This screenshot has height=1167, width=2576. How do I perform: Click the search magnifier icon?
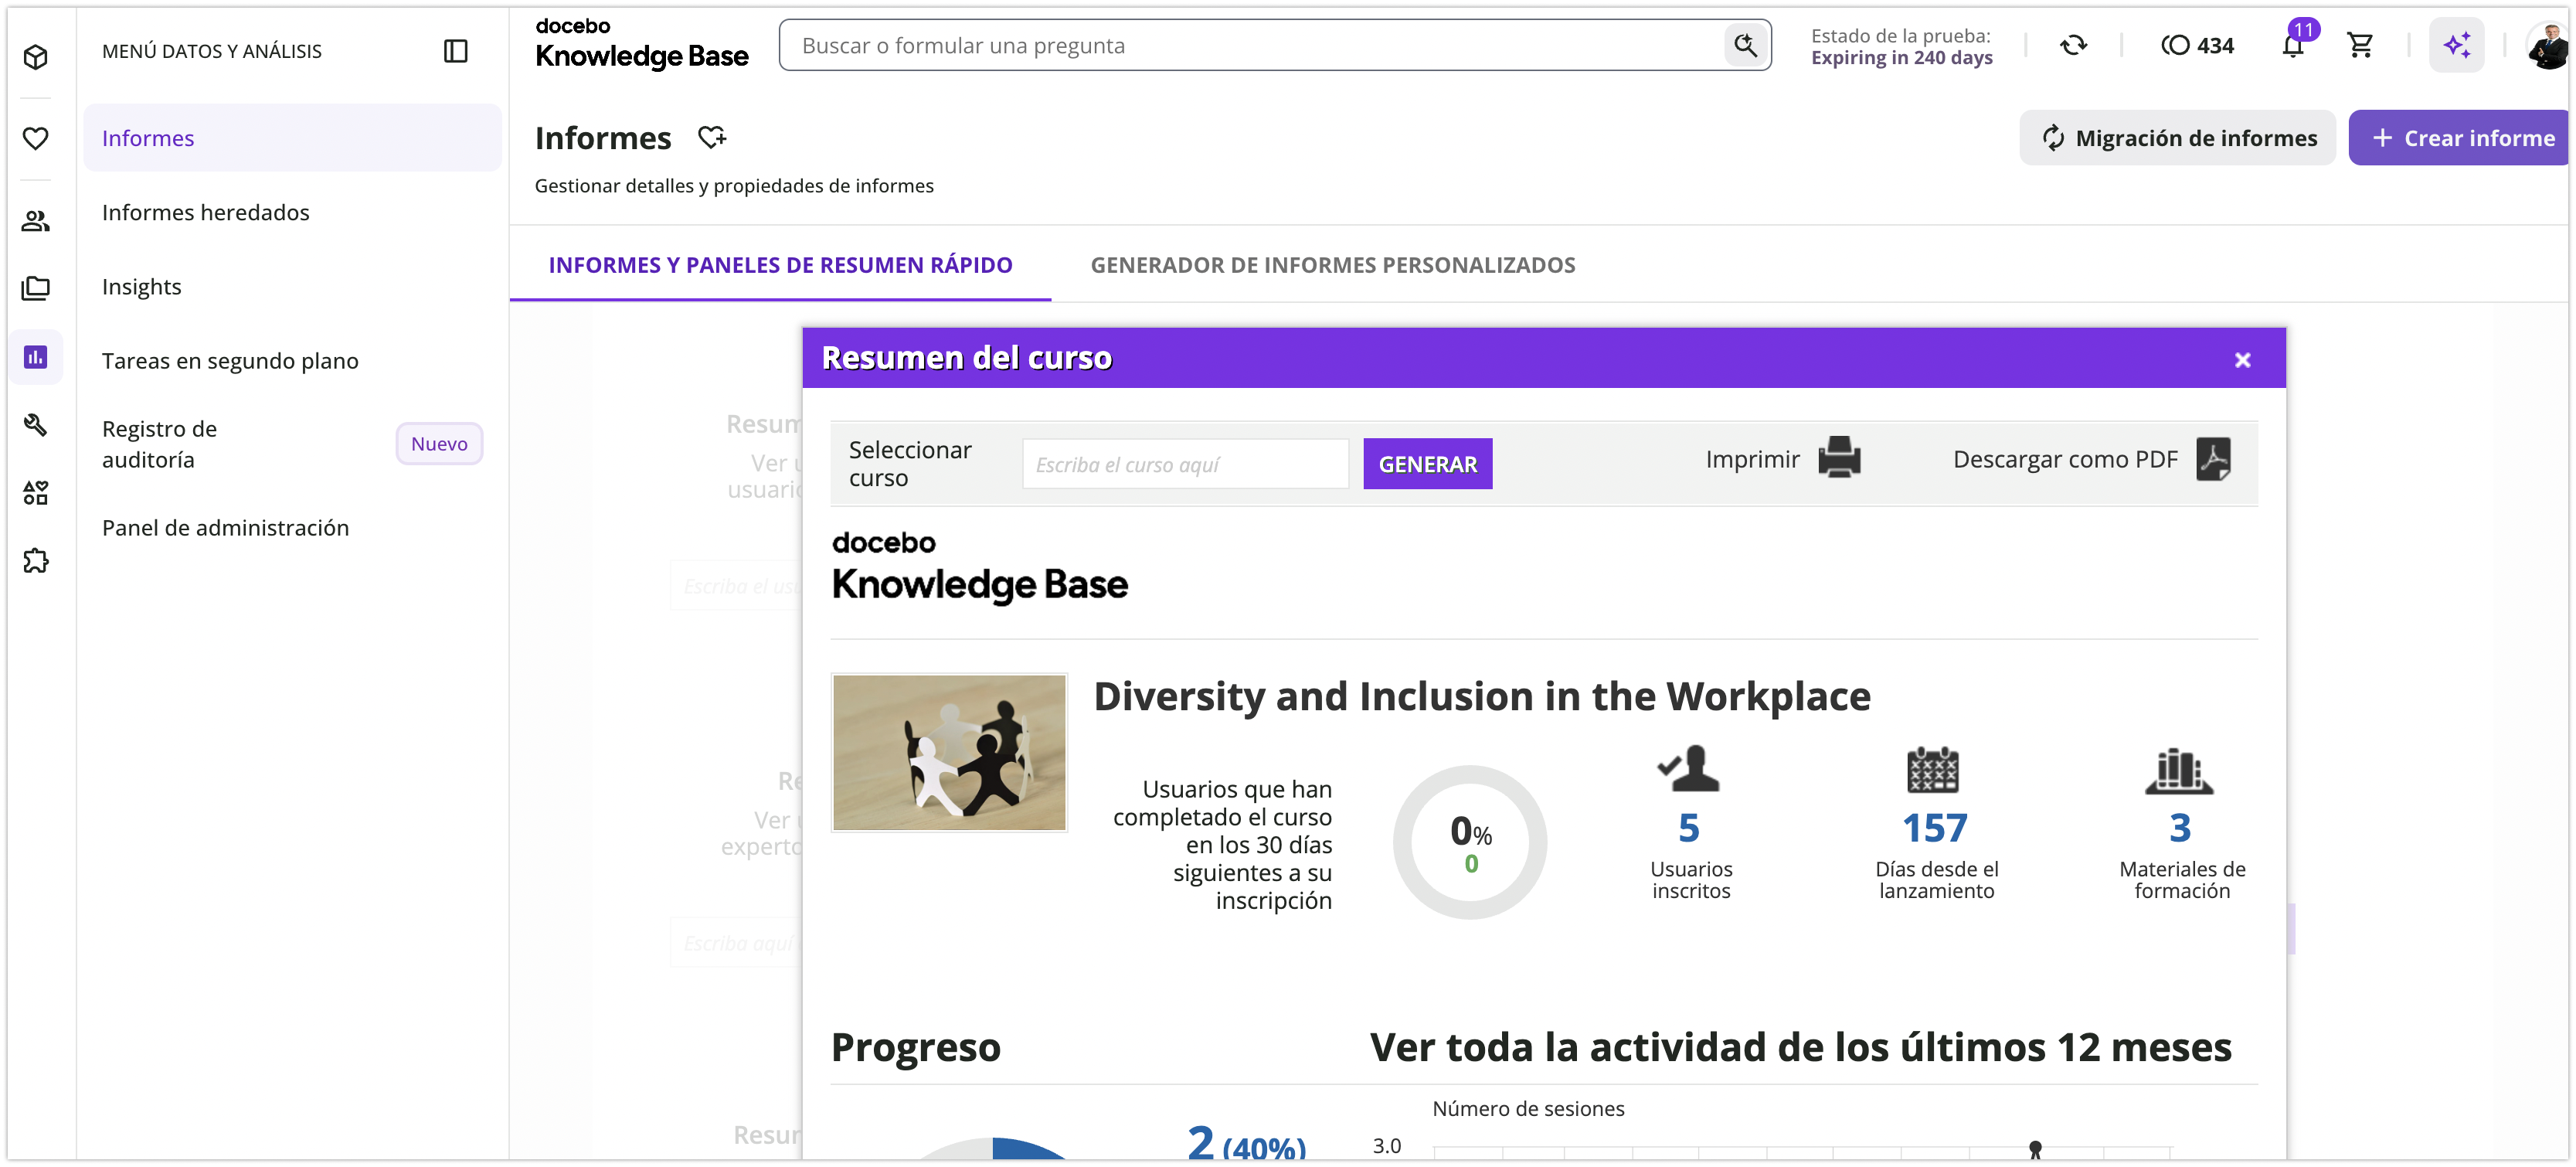point(1745,45)
